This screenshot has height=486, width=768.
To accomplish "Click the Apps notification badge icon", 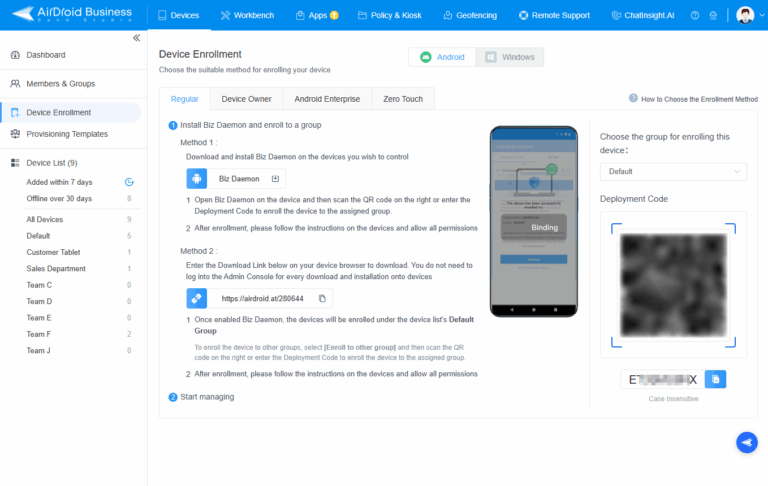I will [x=335, y=15].
